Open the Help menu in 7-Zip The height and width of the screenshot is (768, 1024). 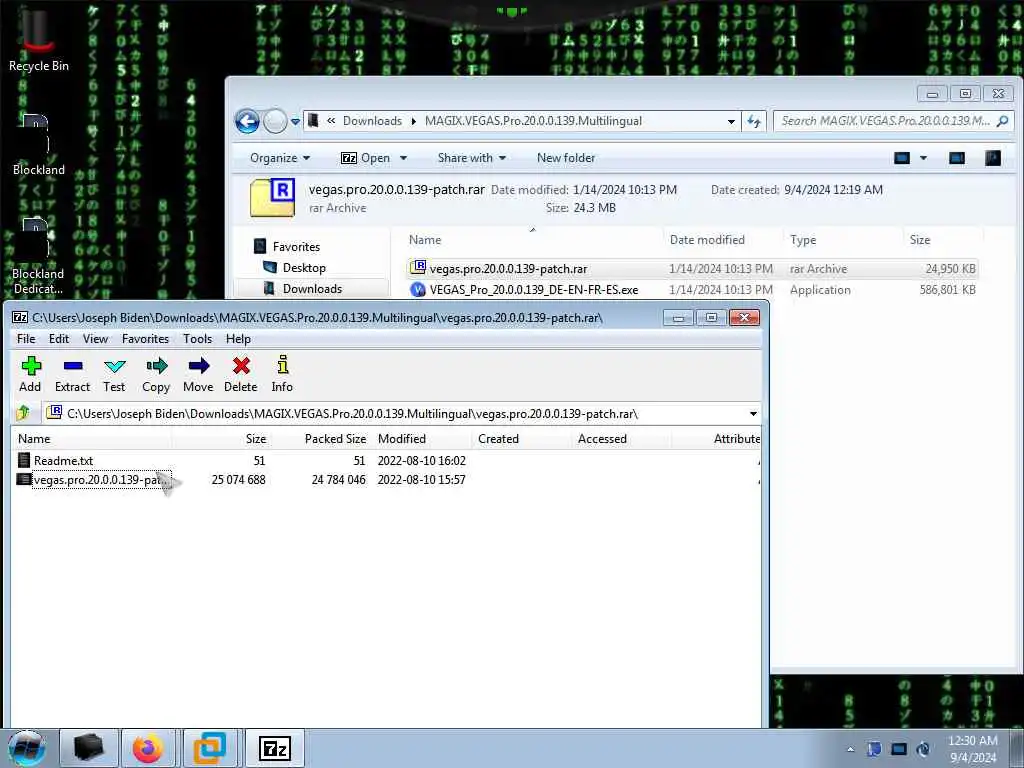coord(238,338)
